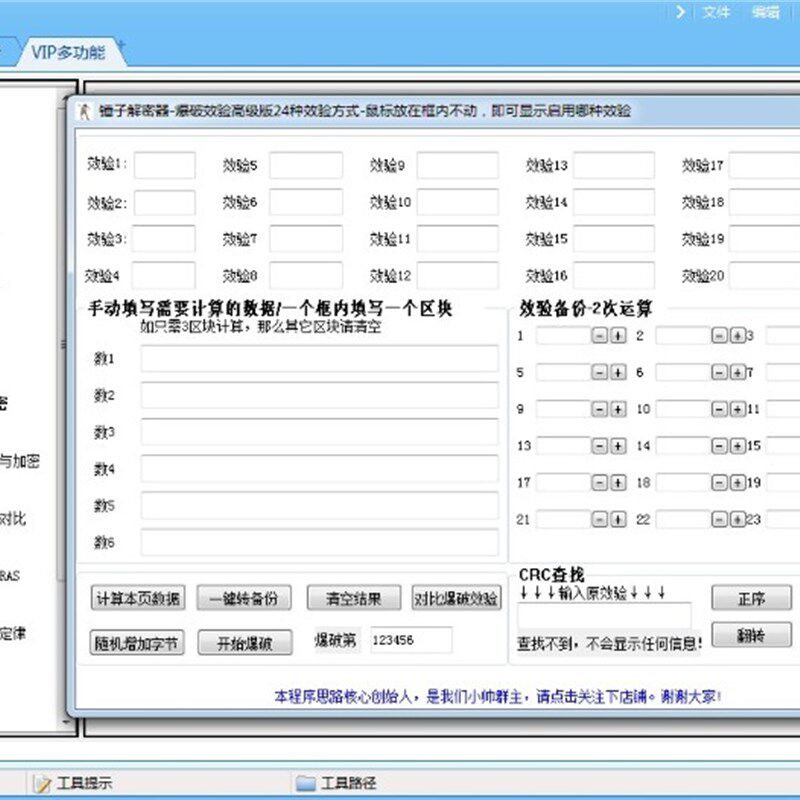Click the 效验1 input field
Screen dimensions: 800x800
(x=165, y=165)
